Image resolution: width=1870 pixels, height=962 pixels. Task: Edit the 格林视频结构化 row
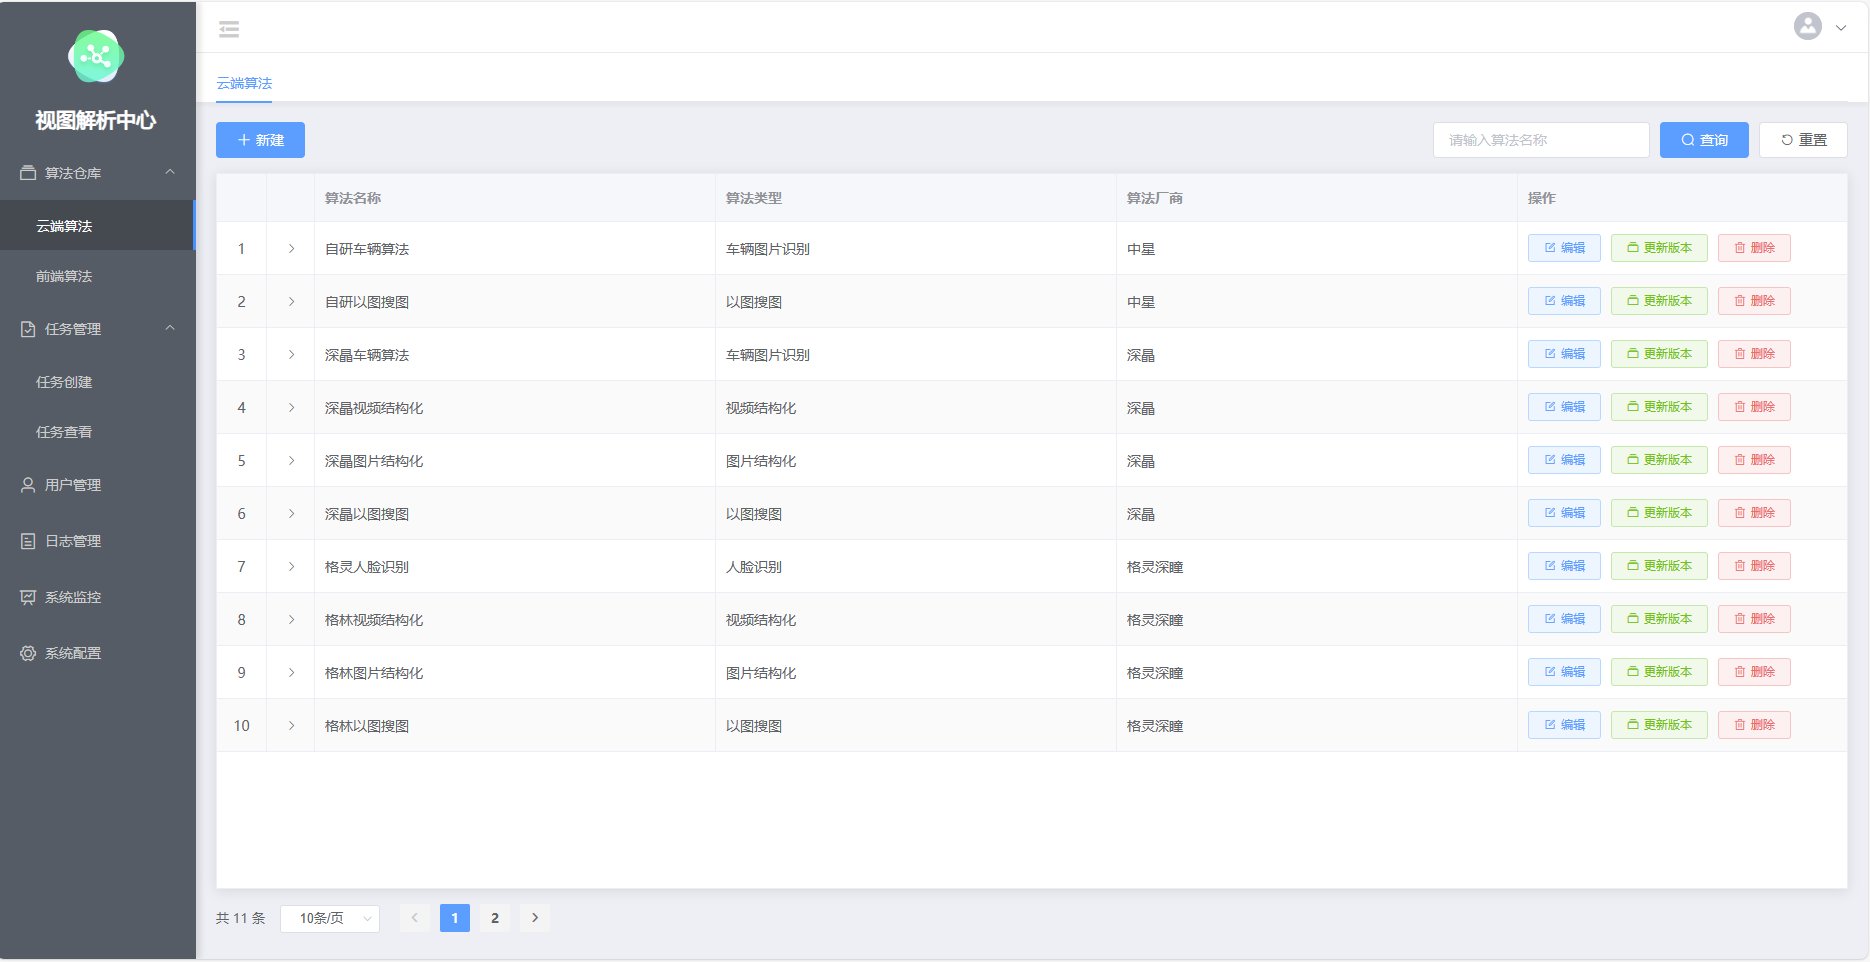pyautogui.click(x=1564, y=619)
